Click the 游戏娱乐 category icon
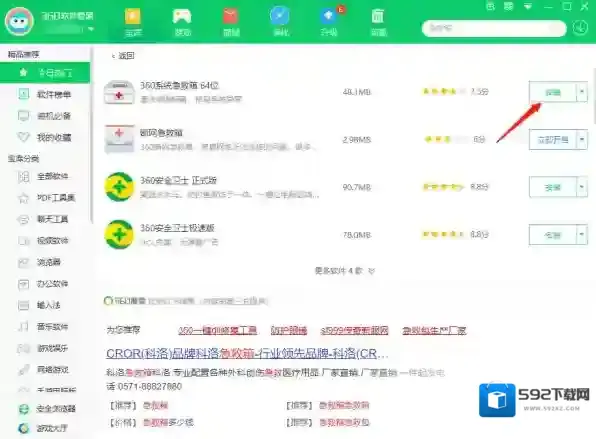This screenshot has height=439, width=596. click(x=24, y=348)
